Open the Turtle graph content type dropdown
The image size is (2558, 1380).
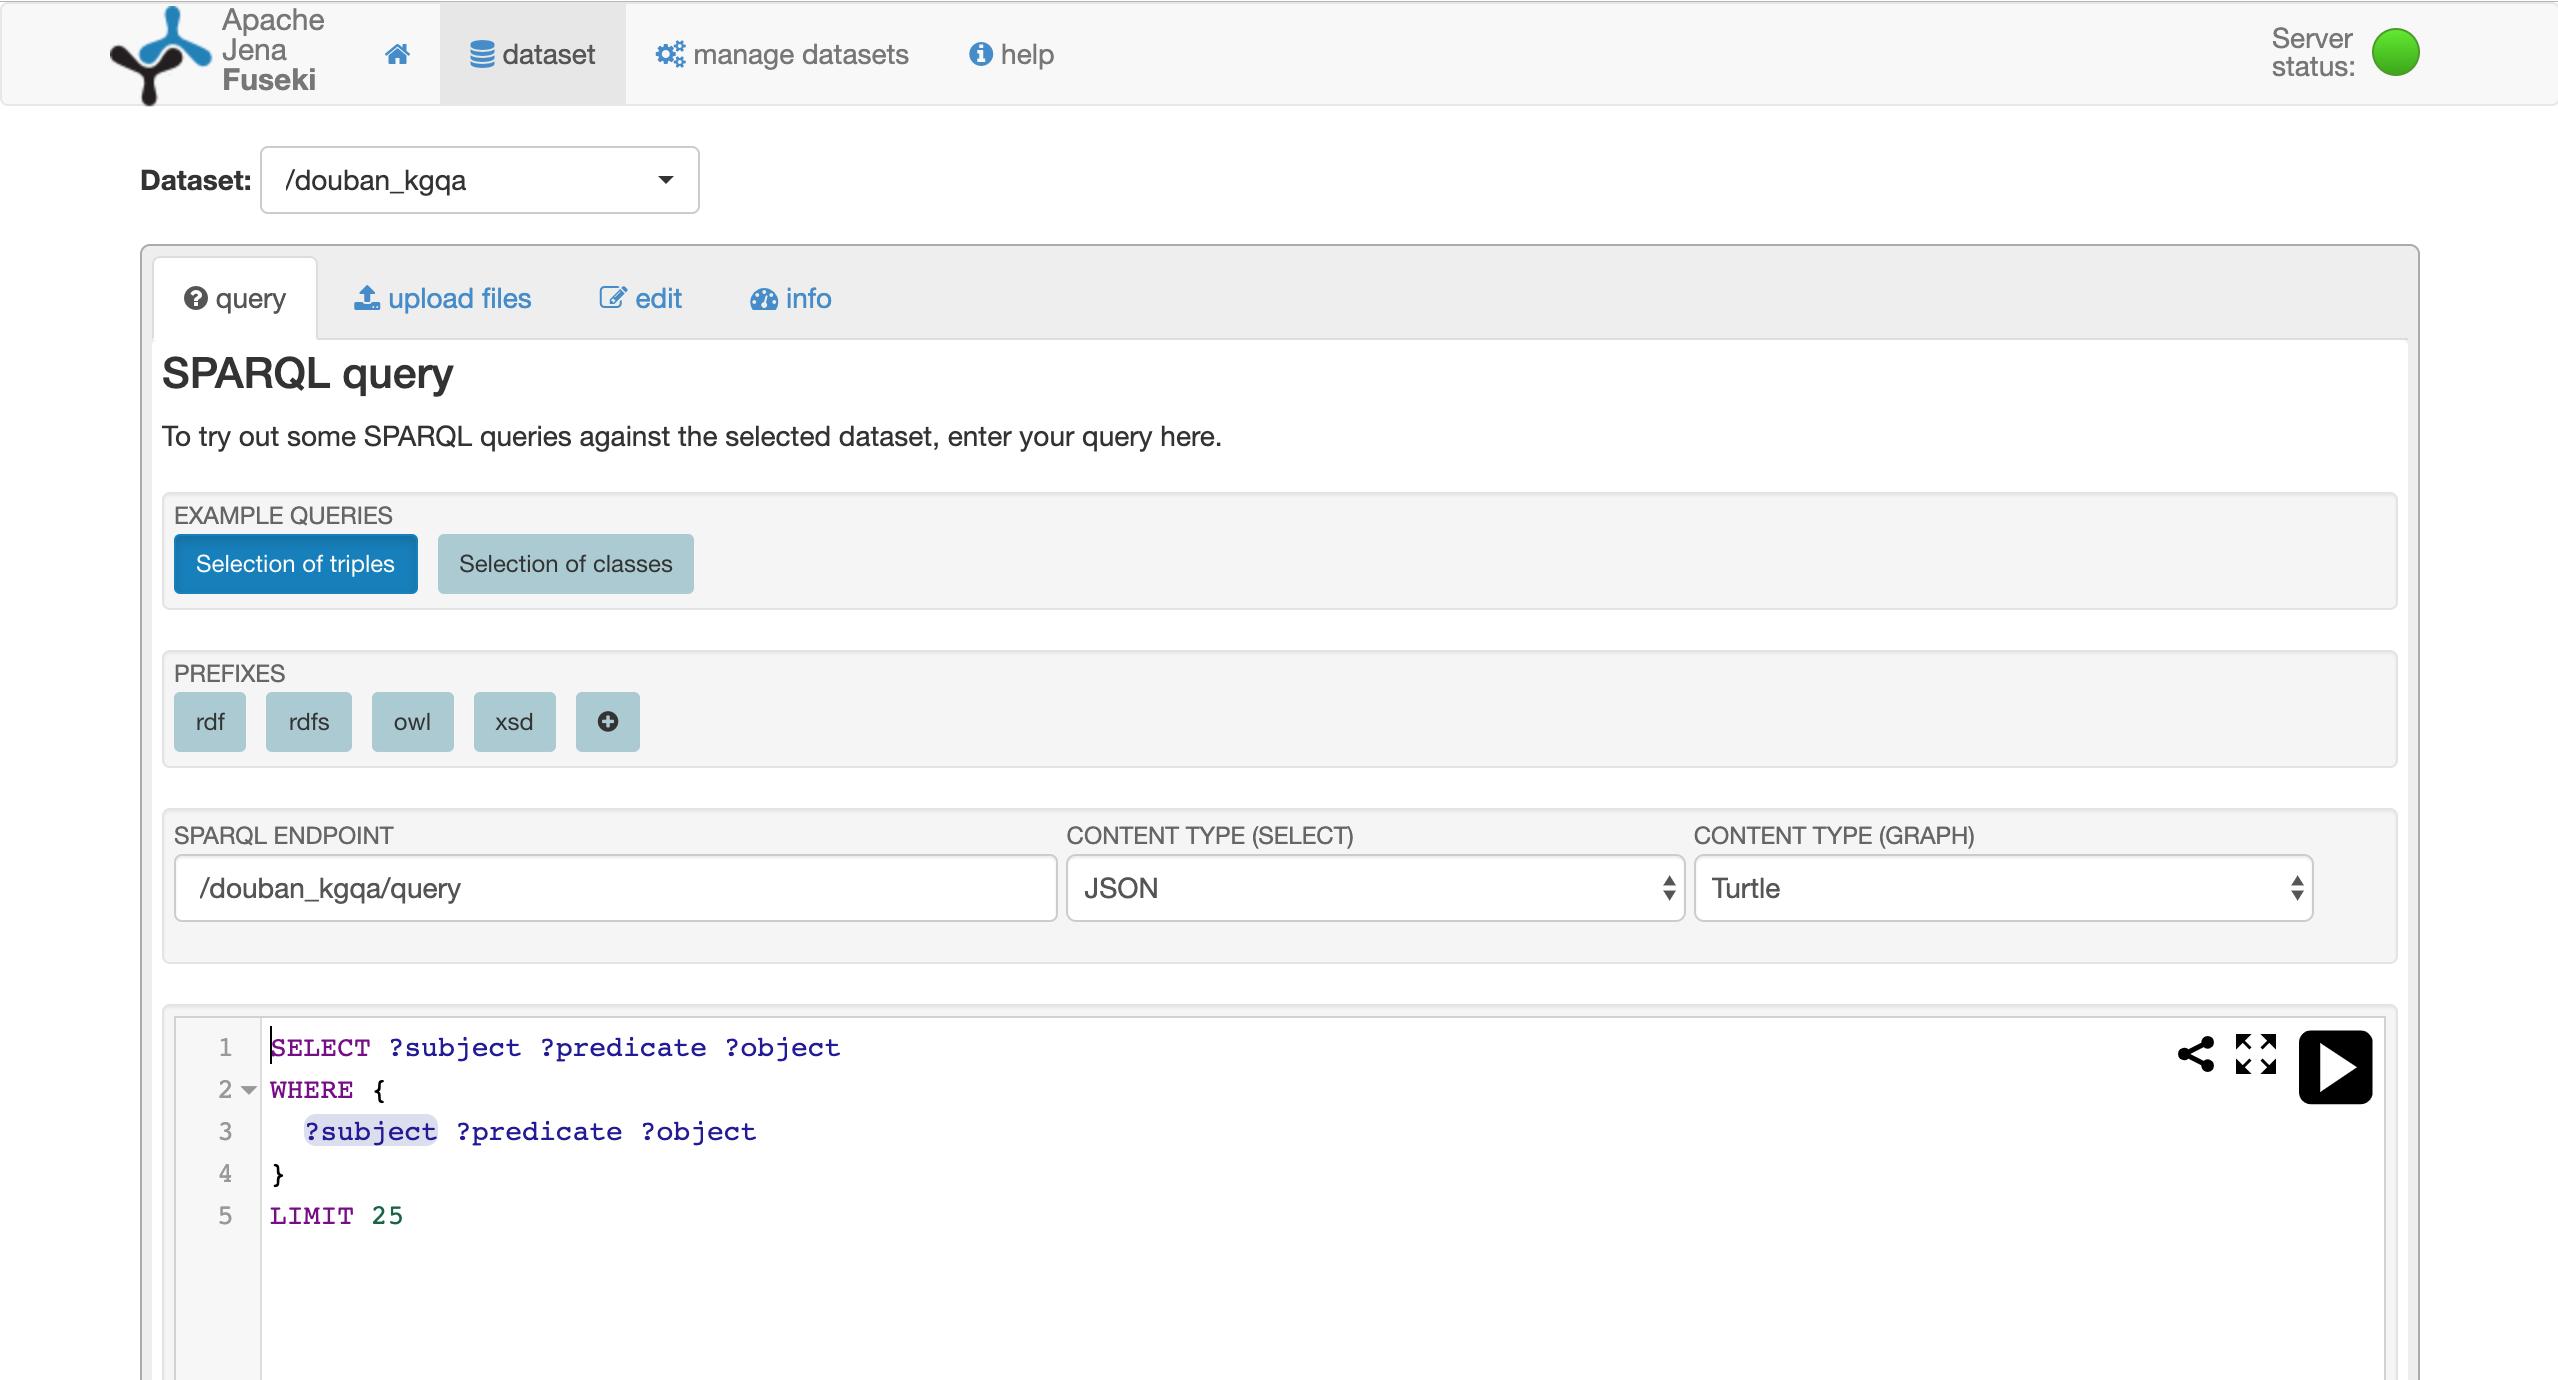(x=2003, y=888)
